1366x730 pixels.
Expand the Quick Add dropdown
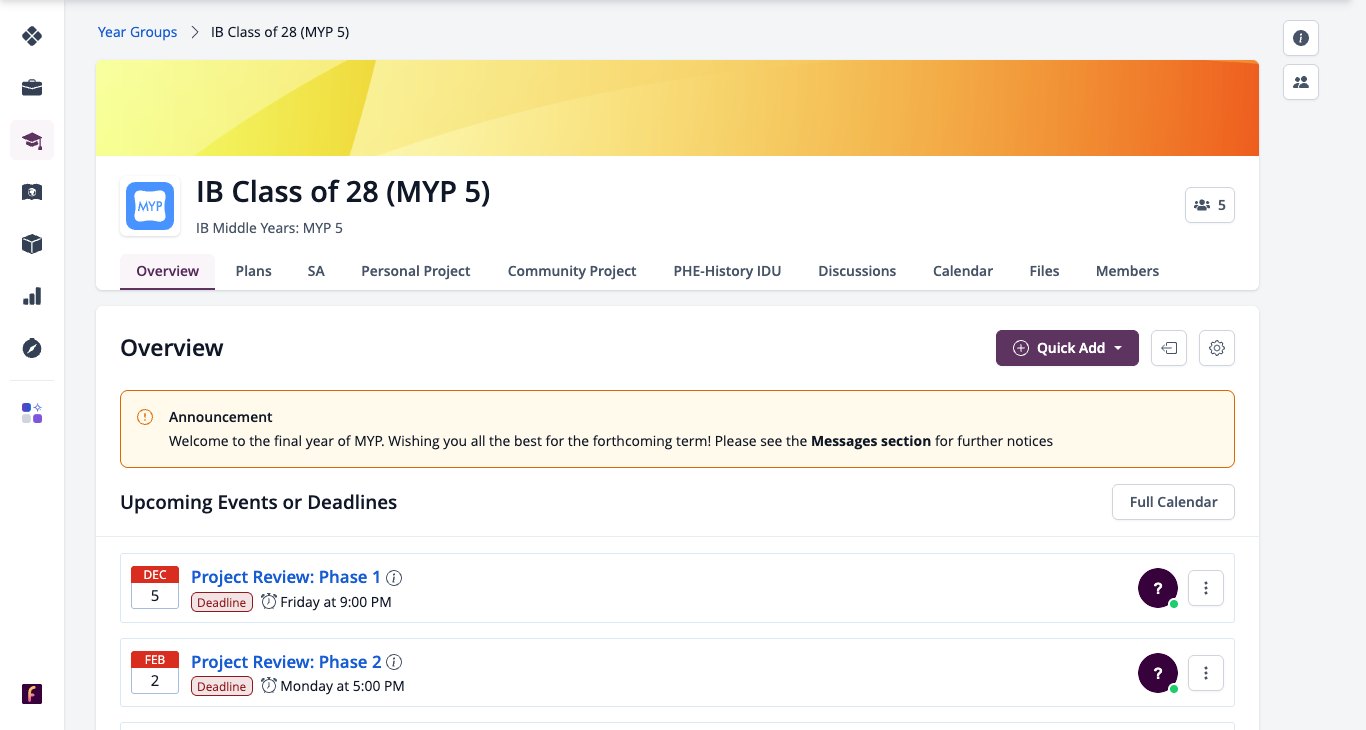click(x=1067, y=348)
